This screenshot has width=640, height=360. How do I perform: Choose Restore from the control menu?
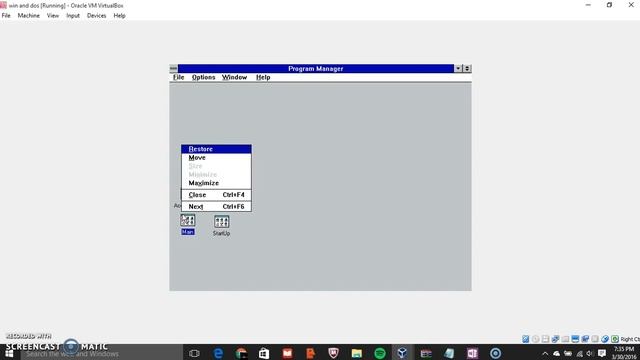[216, 149]
